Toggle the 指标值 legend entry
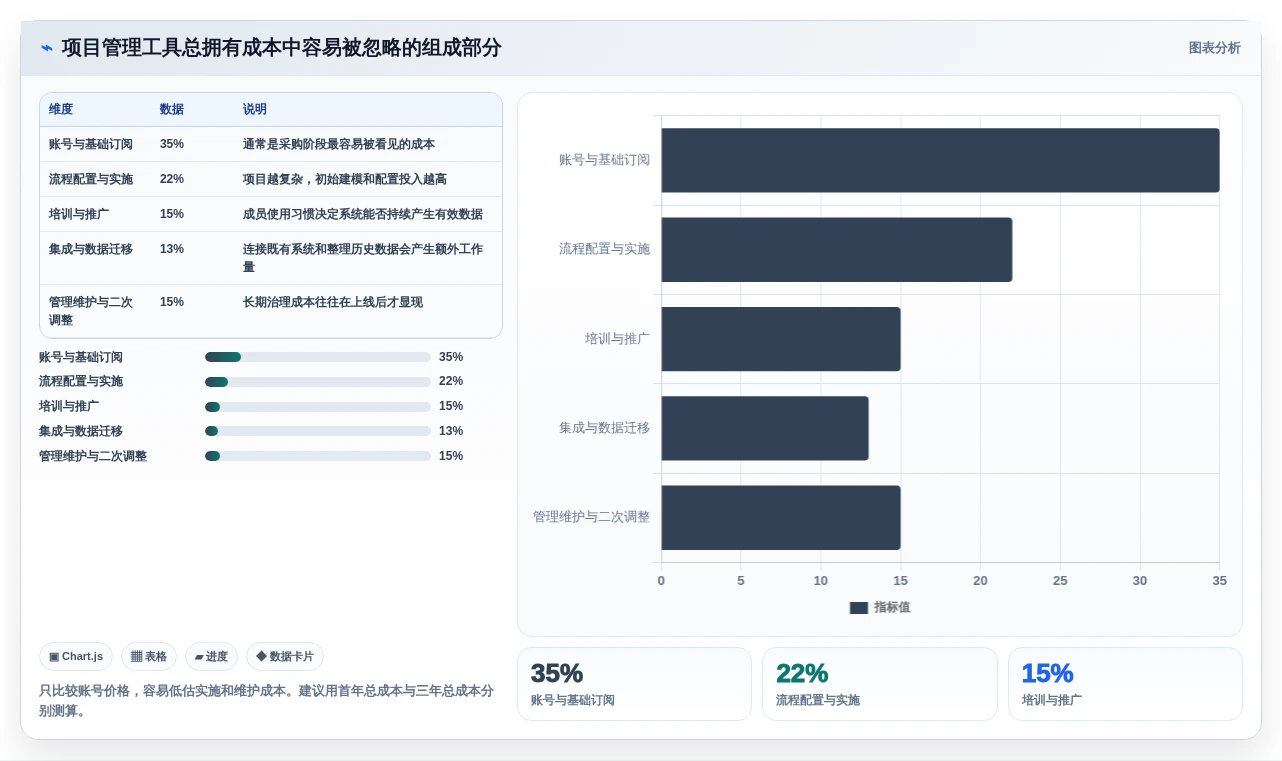 click(x=880, y=607)
